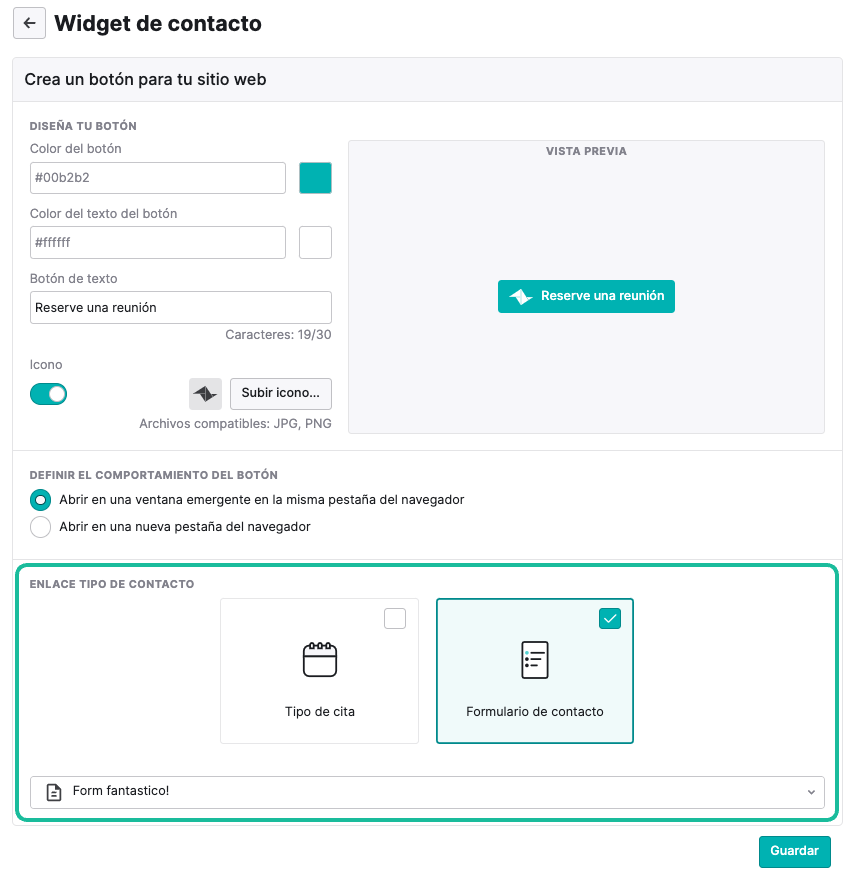
Task: Check the Tipo de cita checkbox
Action: (x=395, y=618)
